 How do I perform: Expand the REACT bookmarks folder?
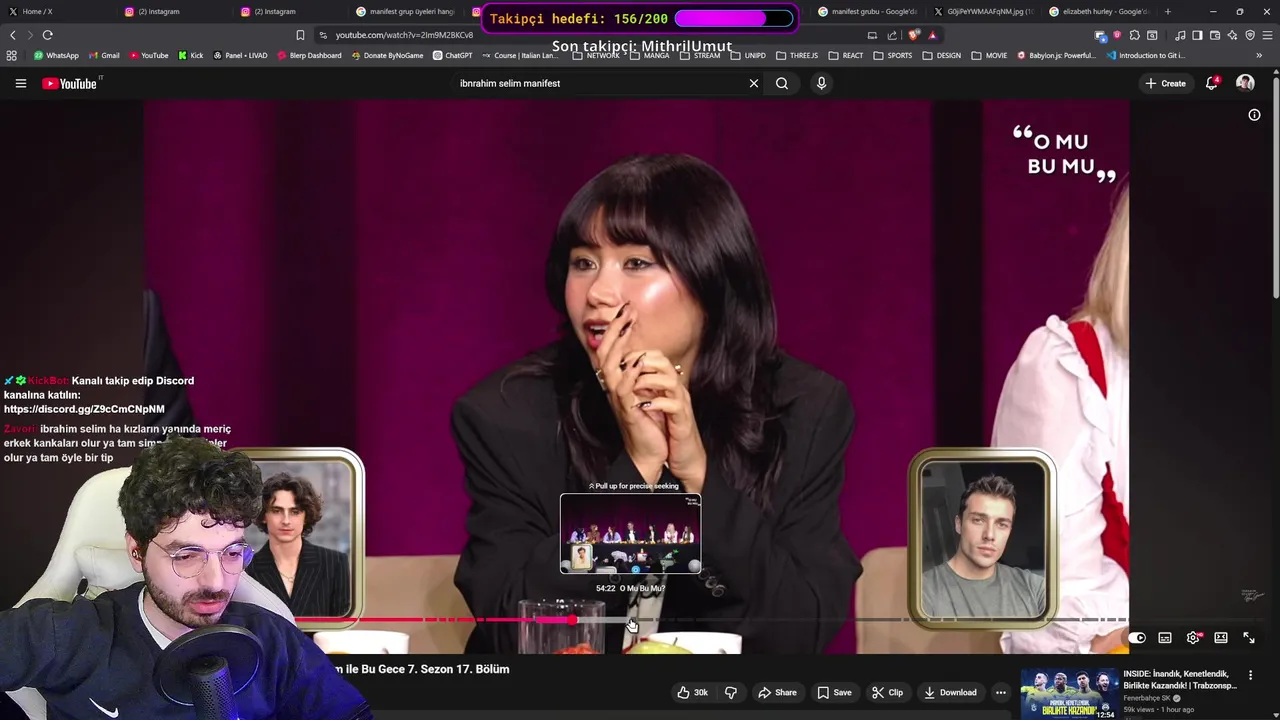846,55
